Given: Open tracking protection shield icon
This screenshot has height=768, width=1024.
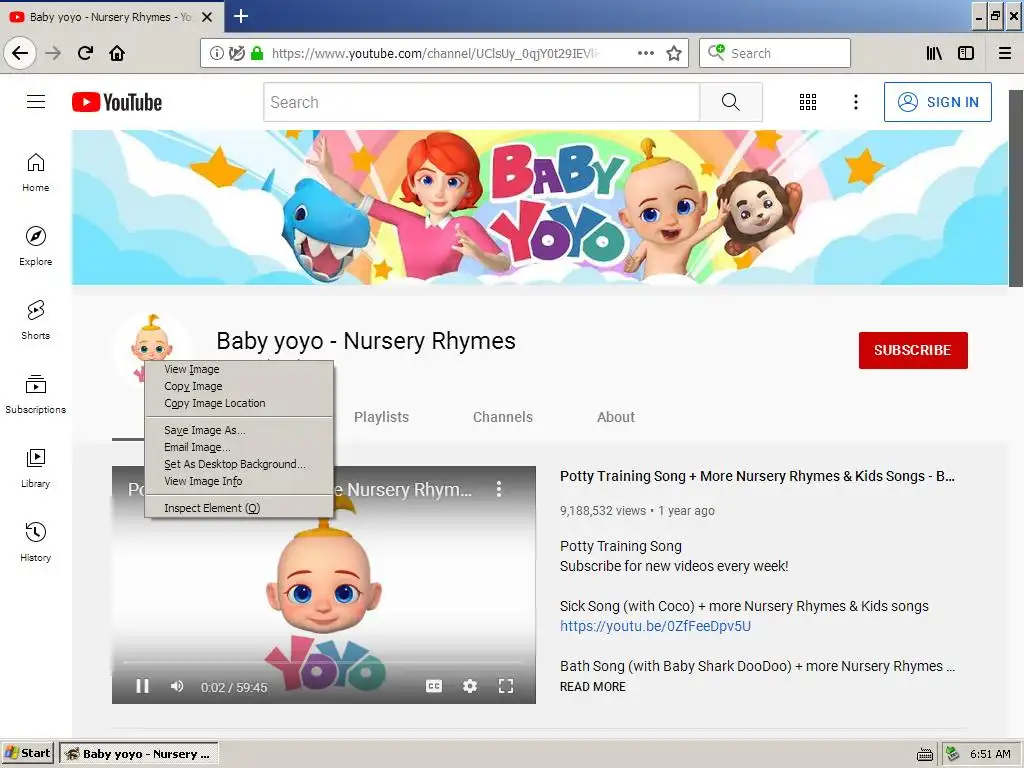Looking at the screenshot, I should pos(236,53).
